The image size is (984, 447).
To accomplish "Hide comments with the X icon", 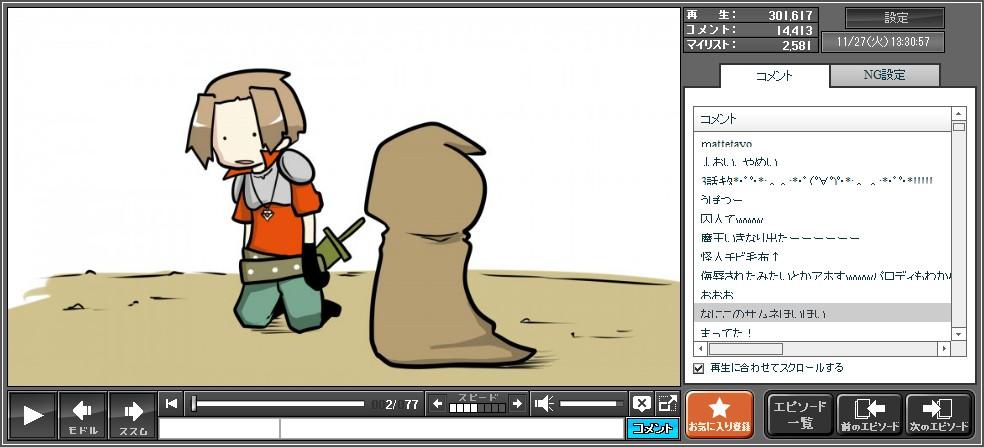I will [x=641, y=404].
